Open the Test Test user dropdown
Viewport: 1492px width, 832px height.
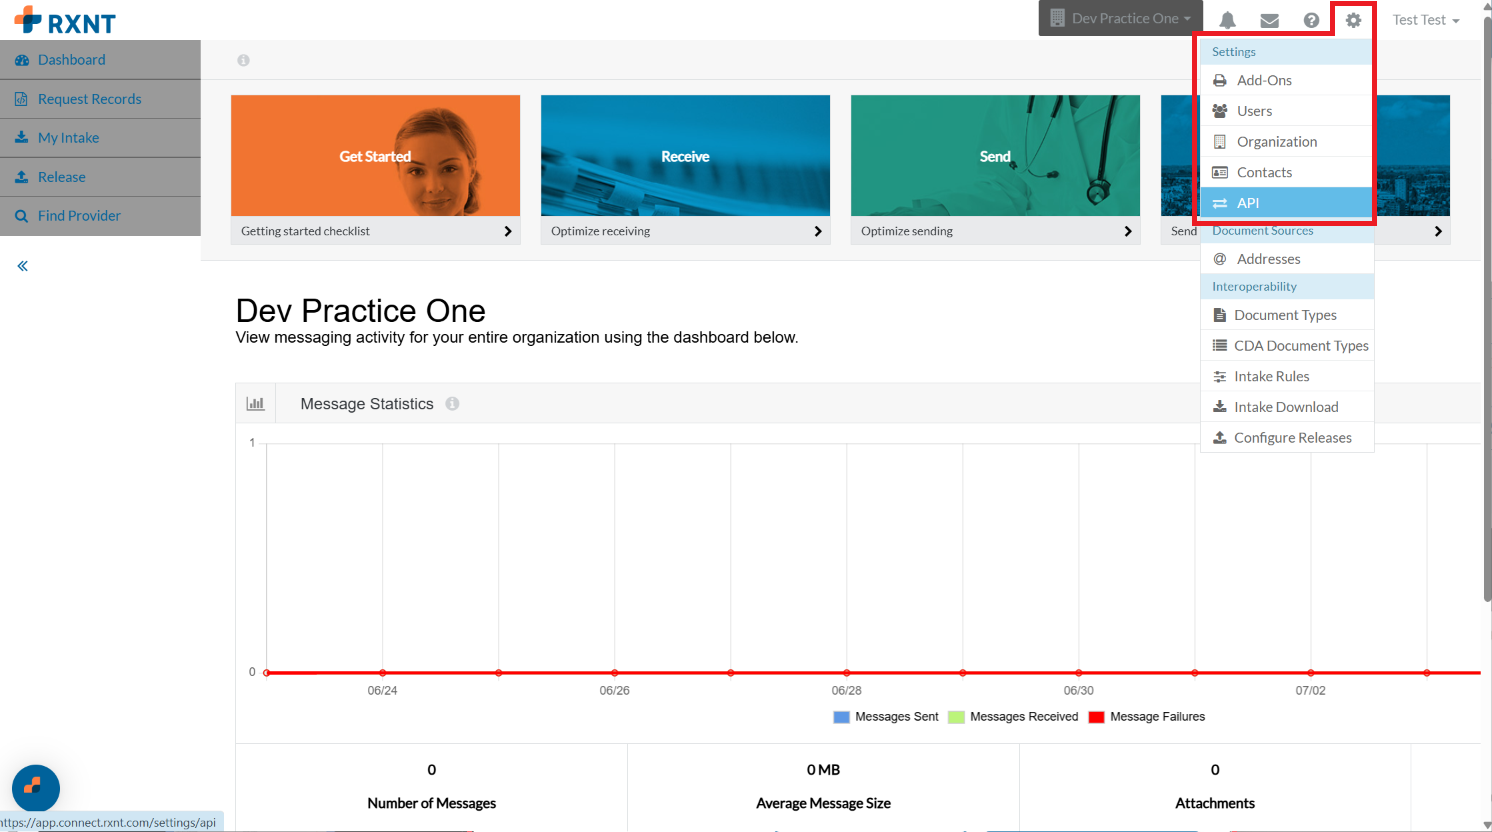point(1426,20)
